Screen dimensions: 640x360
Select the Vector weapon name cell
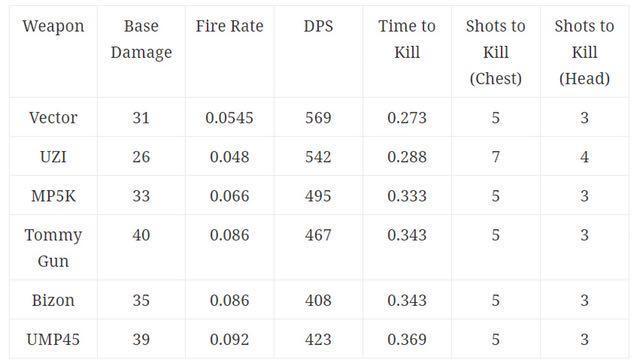click(53, 118)
